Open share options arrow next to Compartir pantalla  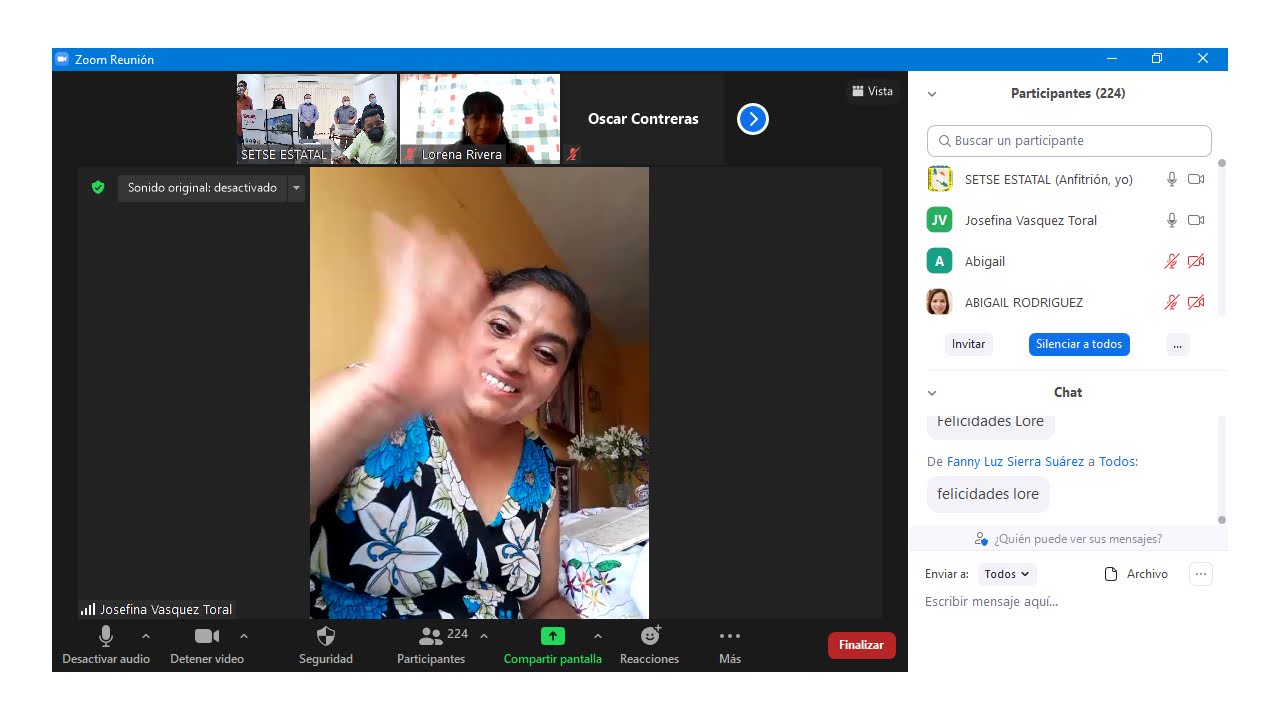pyautogui.click(x=598, y=636)
